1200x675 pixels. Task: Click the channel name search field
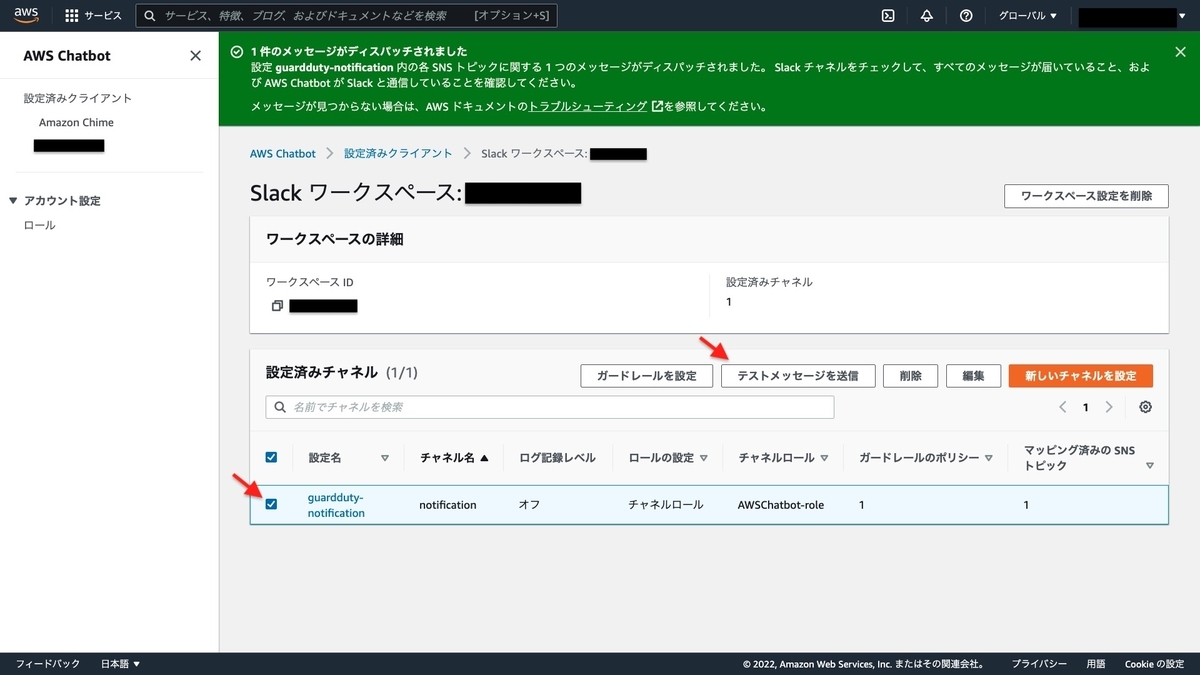(x=548, y=407)
